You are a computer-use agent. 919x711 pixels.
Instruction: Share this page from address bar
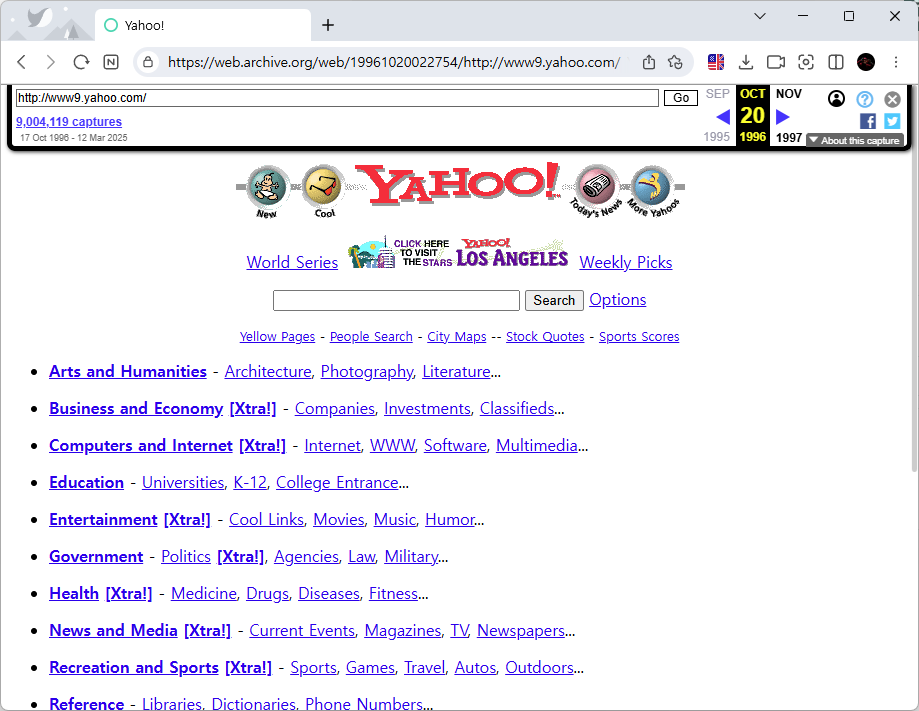[649, 62]
